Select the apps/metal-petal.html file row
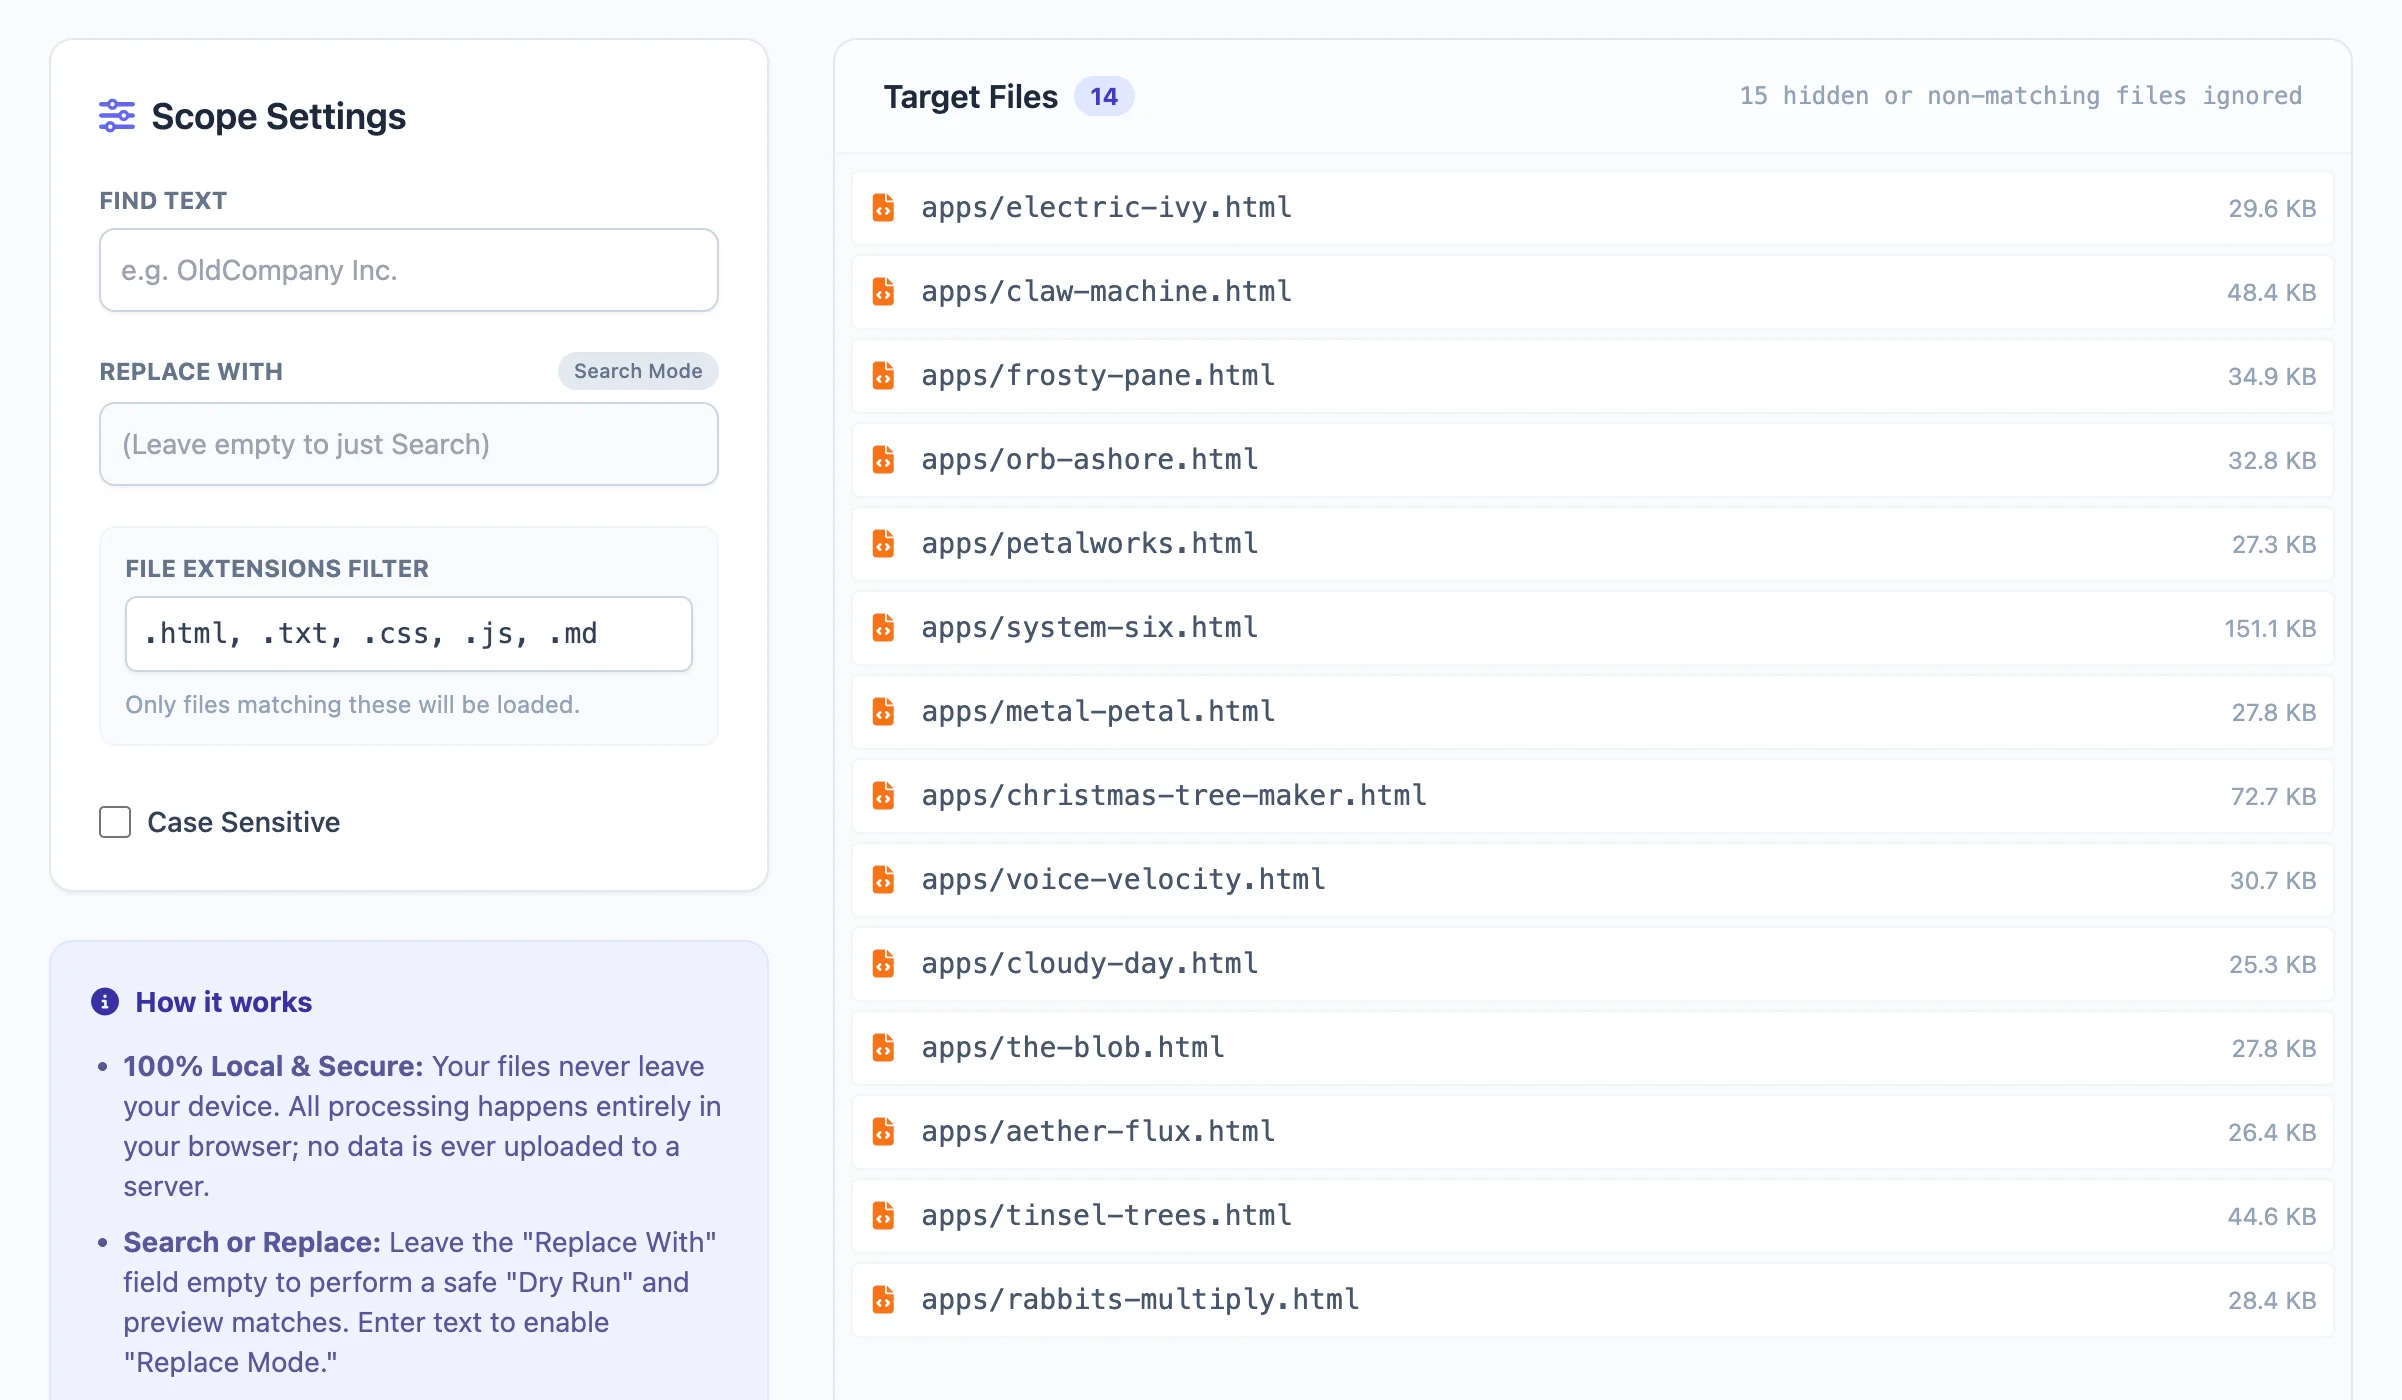This screenshot has height=1400, width=2402. coord(1590,712)
